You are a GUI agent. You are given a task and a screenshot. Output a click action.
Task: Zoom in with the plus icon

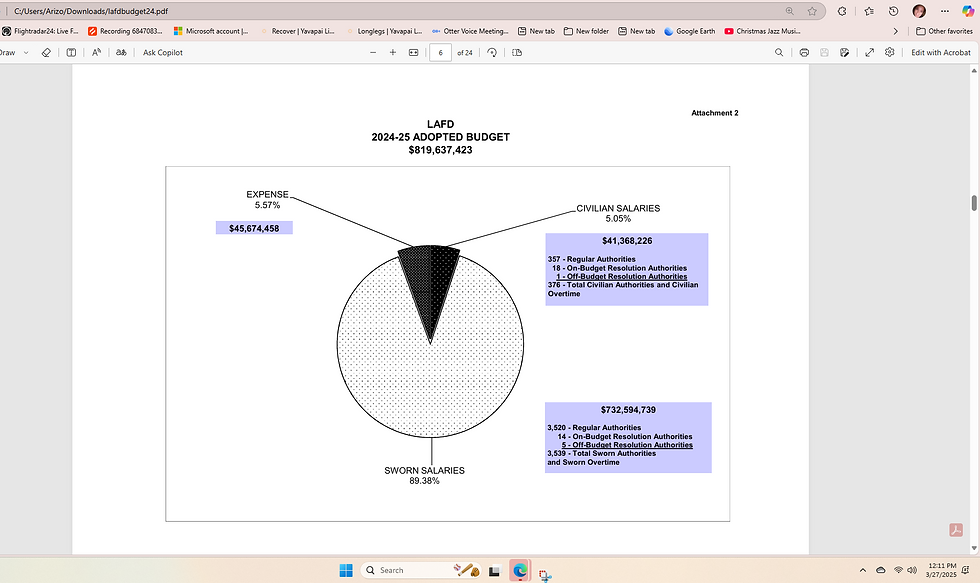point(392,52)
